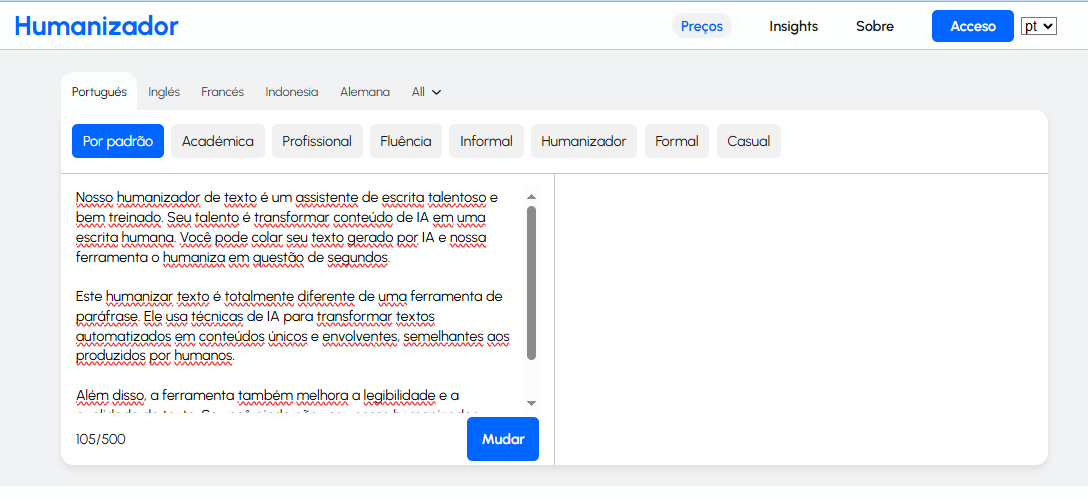Open the Sobre page link
This screenshot has height=498, width=1088.
[x=874, y=26]
